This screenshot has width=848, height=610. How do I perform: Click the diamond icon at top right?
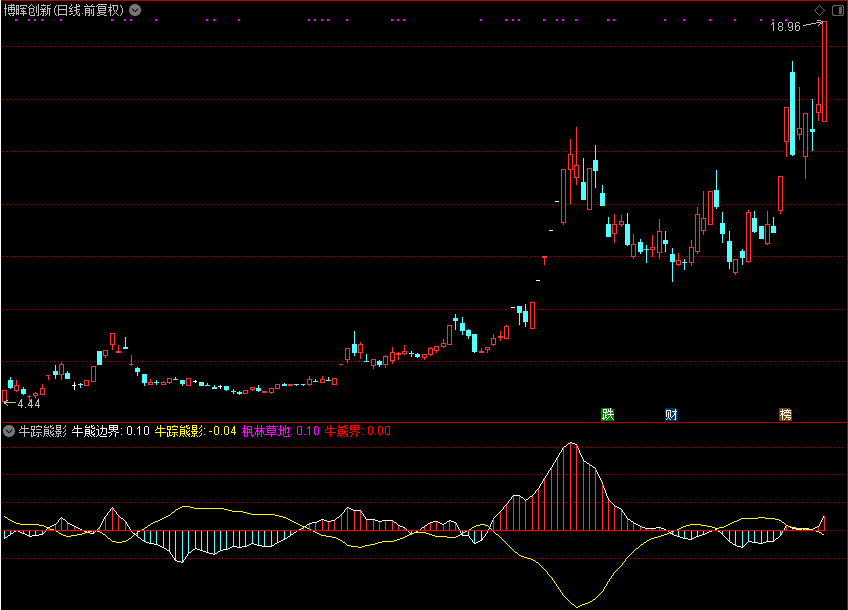click(x=819, y=10)
